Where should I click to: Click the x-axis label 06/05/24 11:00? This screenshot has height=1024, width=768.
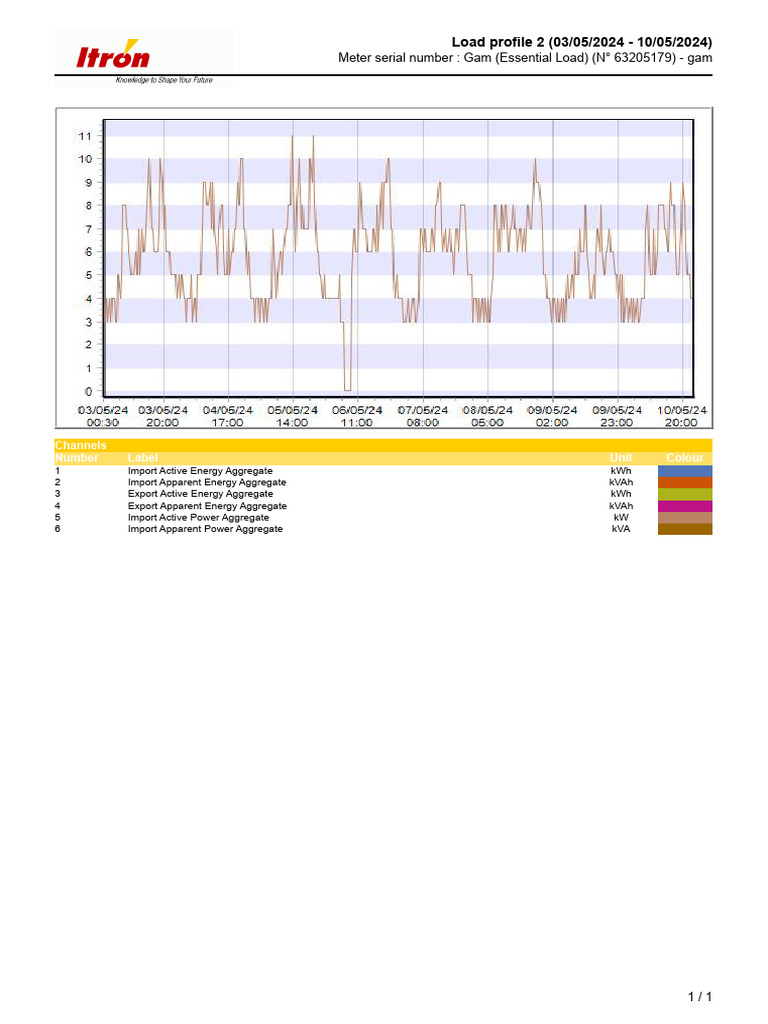point(357,416)
